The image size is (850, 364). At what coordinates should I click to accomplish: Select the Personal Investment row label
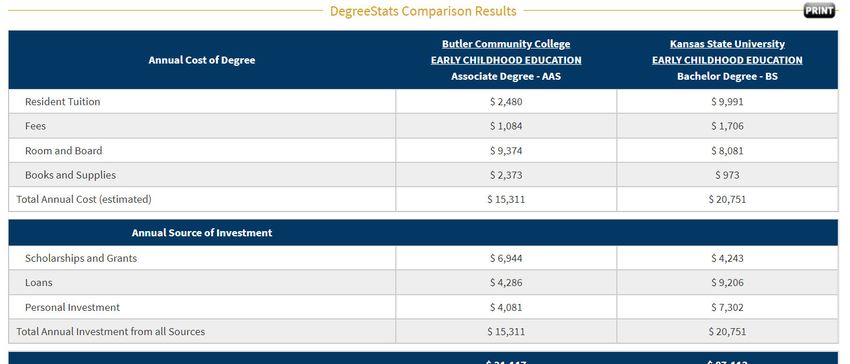pyautogui.click(x=72, y=307)
